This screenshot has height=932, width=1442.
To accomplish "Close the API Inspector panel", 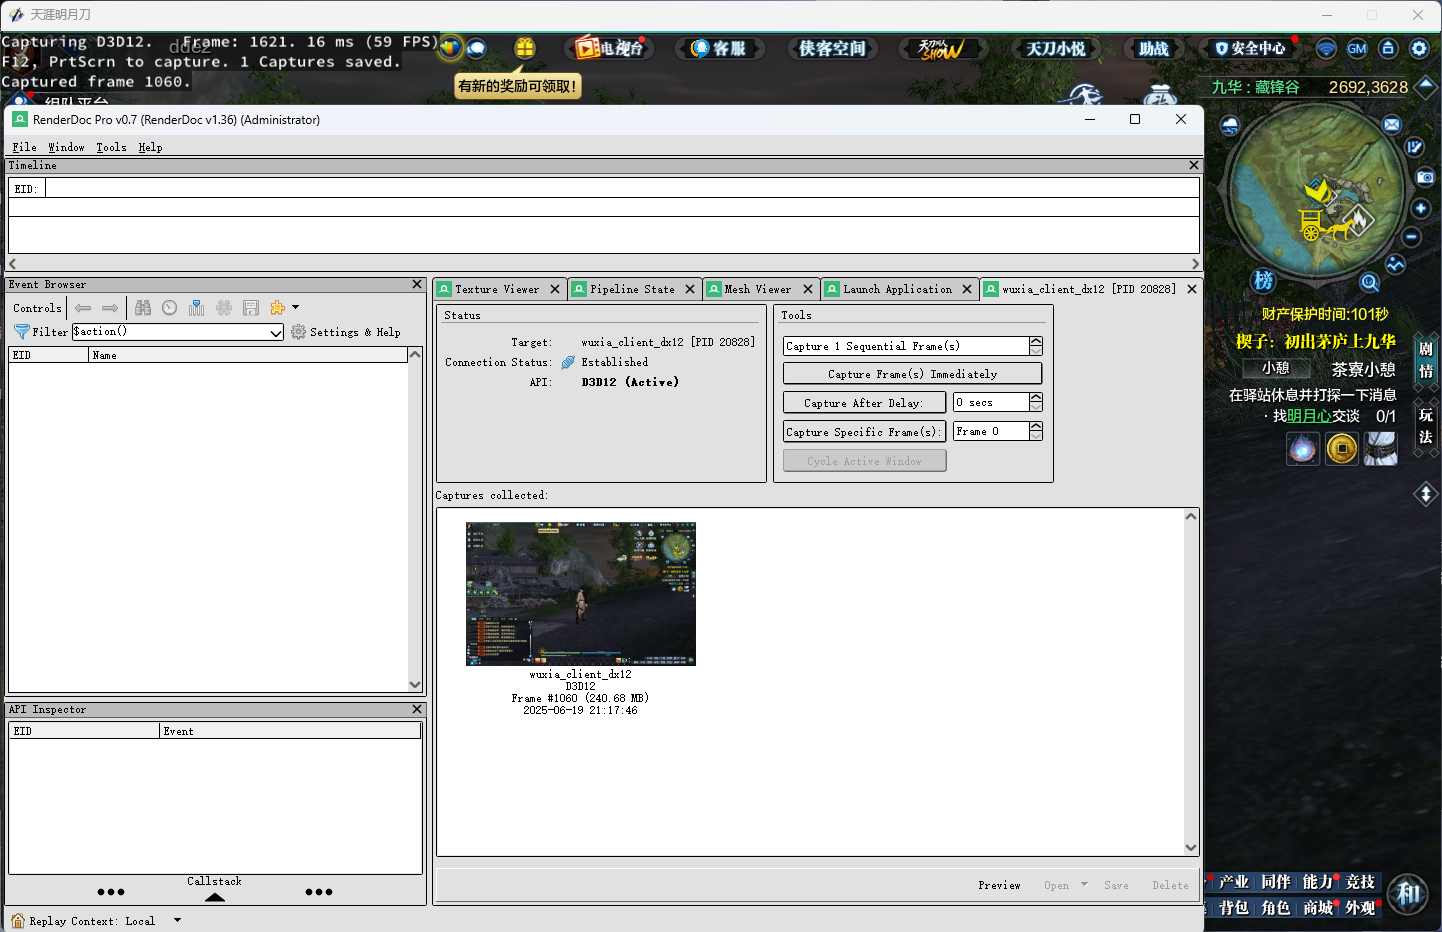I will pos(417,709).
